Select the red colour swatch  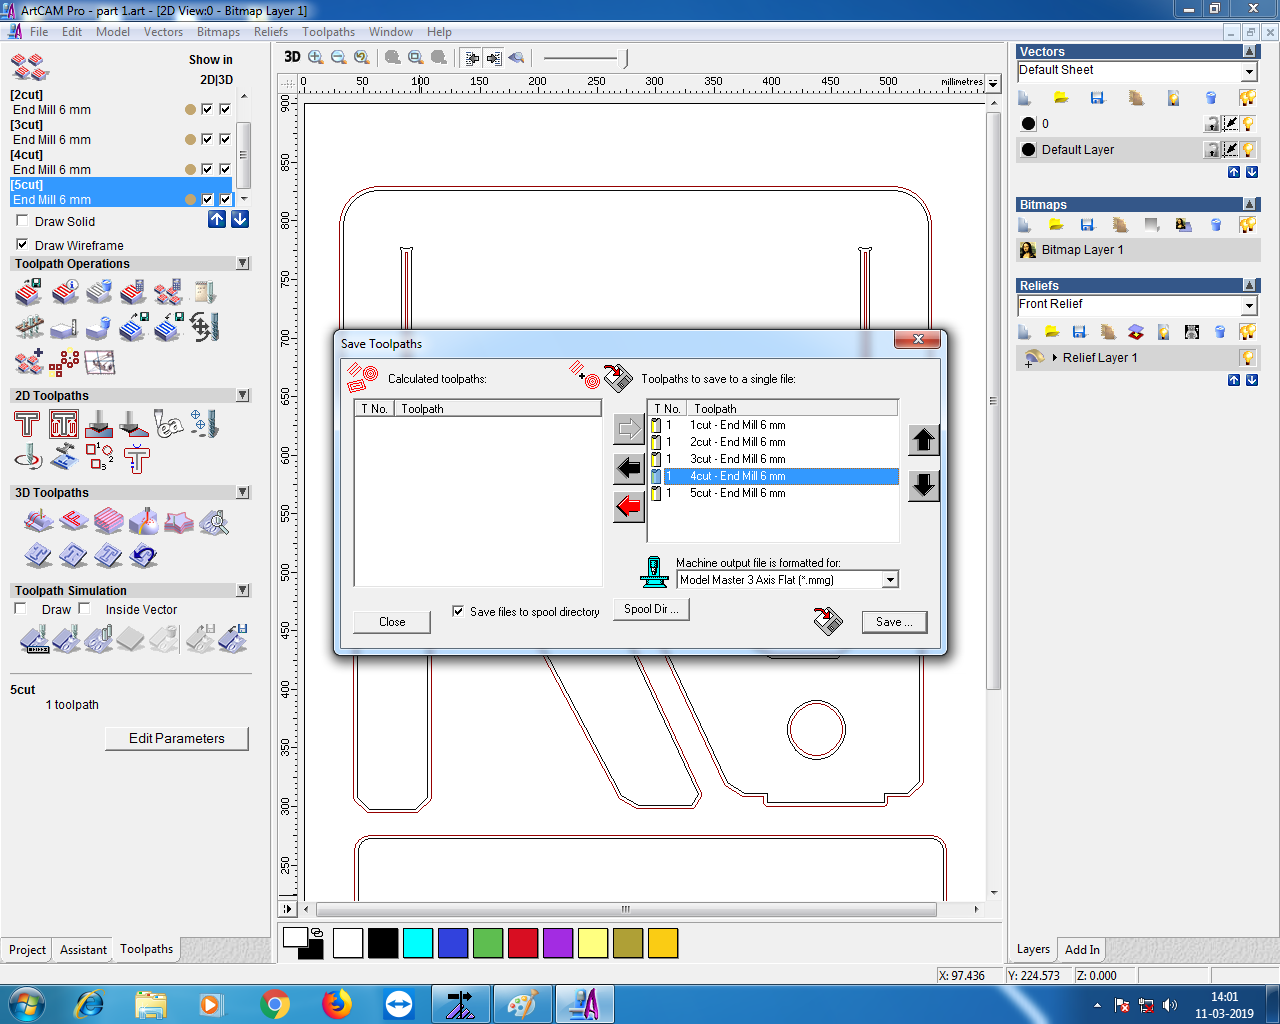point(523,943)
